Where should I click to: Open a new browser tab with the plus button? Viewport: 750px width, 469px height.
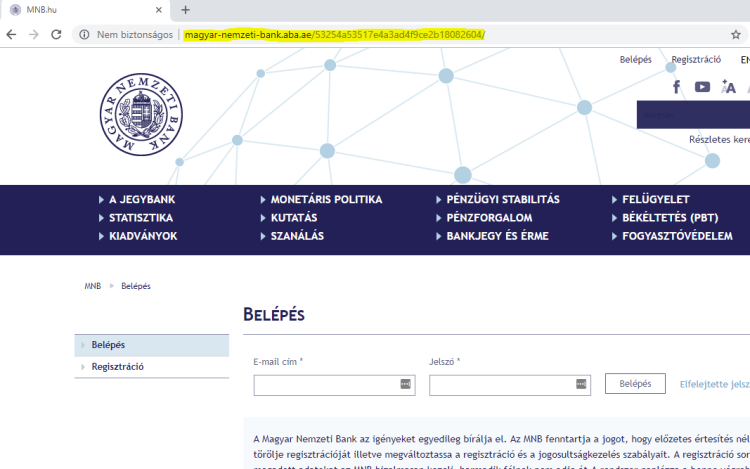point(185,9)
